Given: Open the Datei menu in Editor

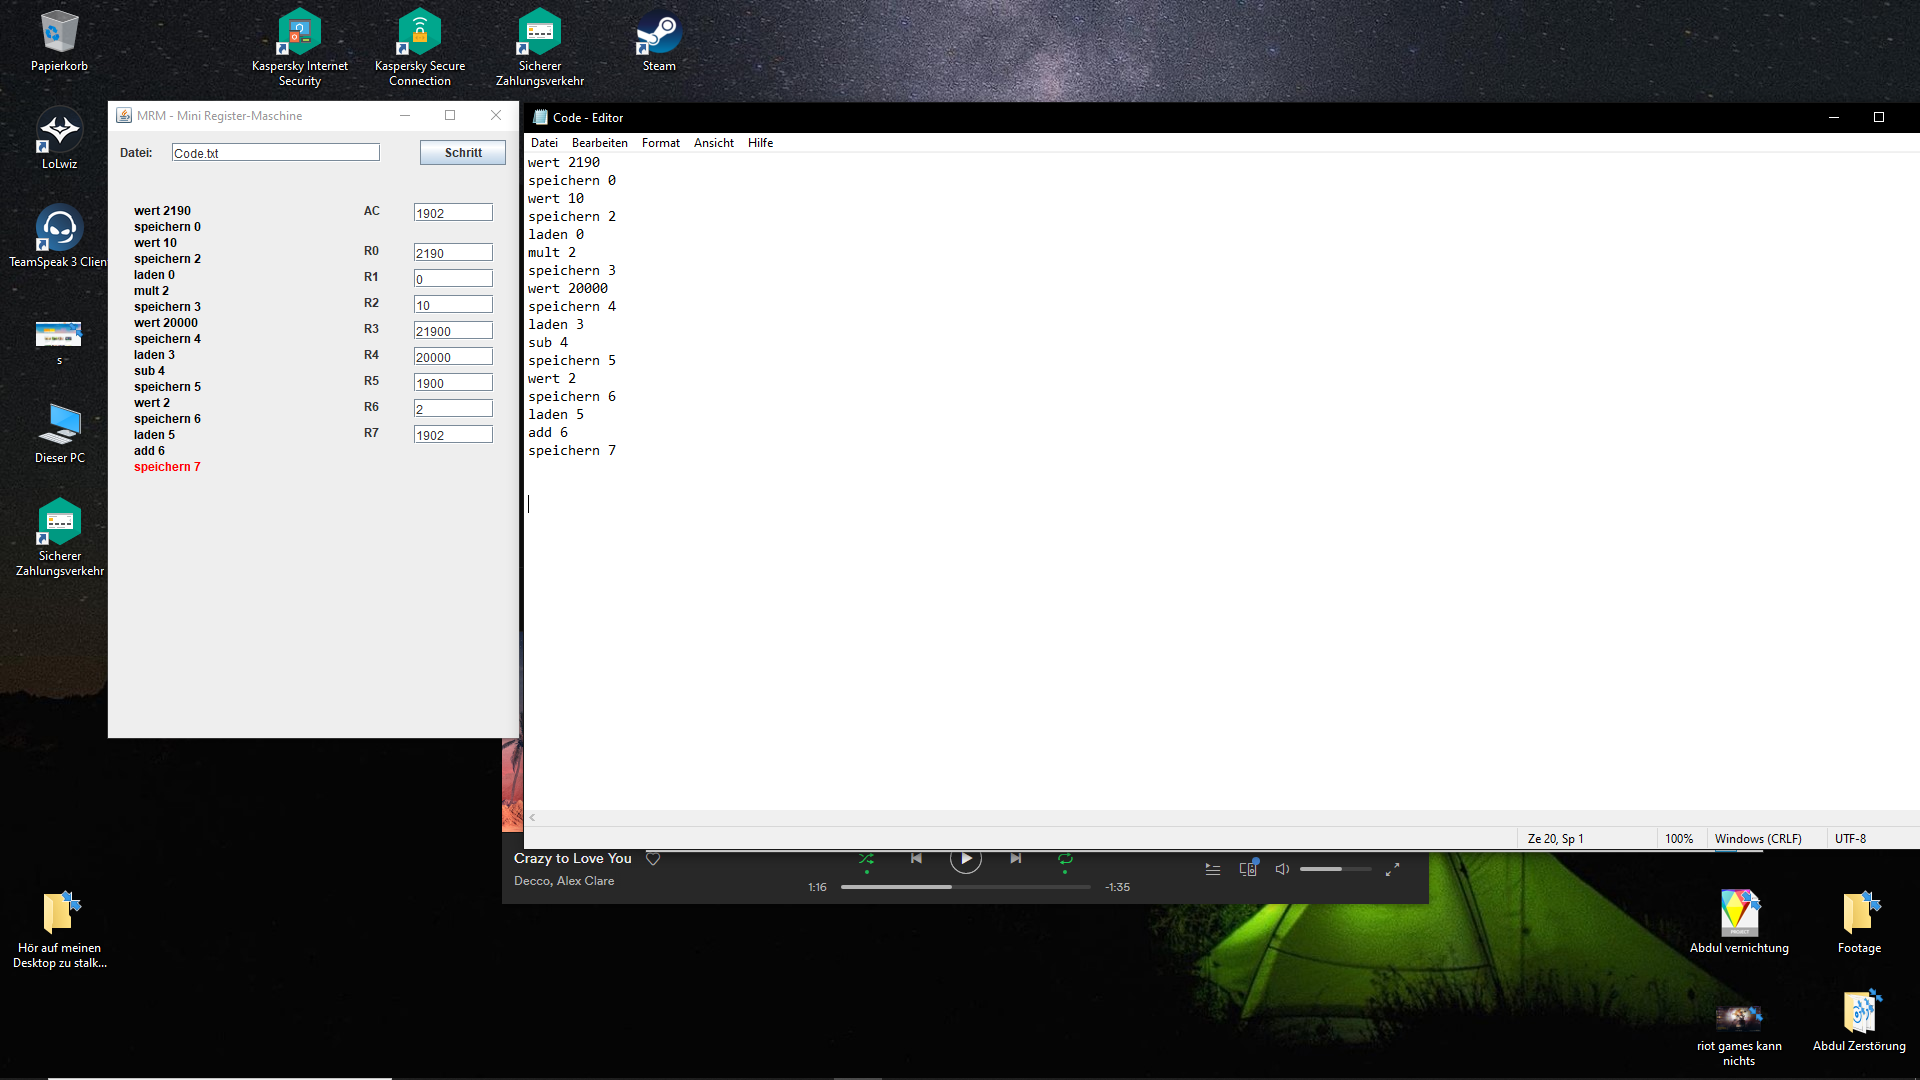Looking at the screenshot, I should coord(544,143).
